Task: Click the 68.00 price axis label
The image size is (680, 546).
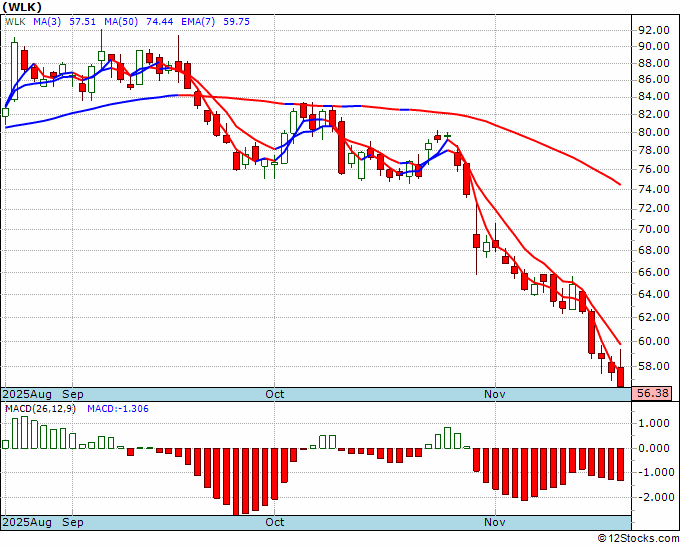Action: pyautogui.click(x=654, y=250)
